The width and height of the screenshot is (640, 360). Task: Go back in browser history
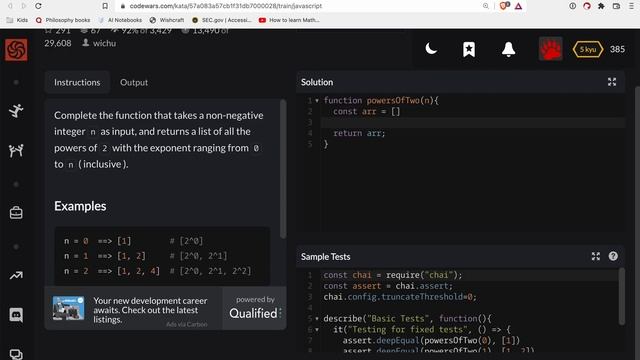[10, 6]
